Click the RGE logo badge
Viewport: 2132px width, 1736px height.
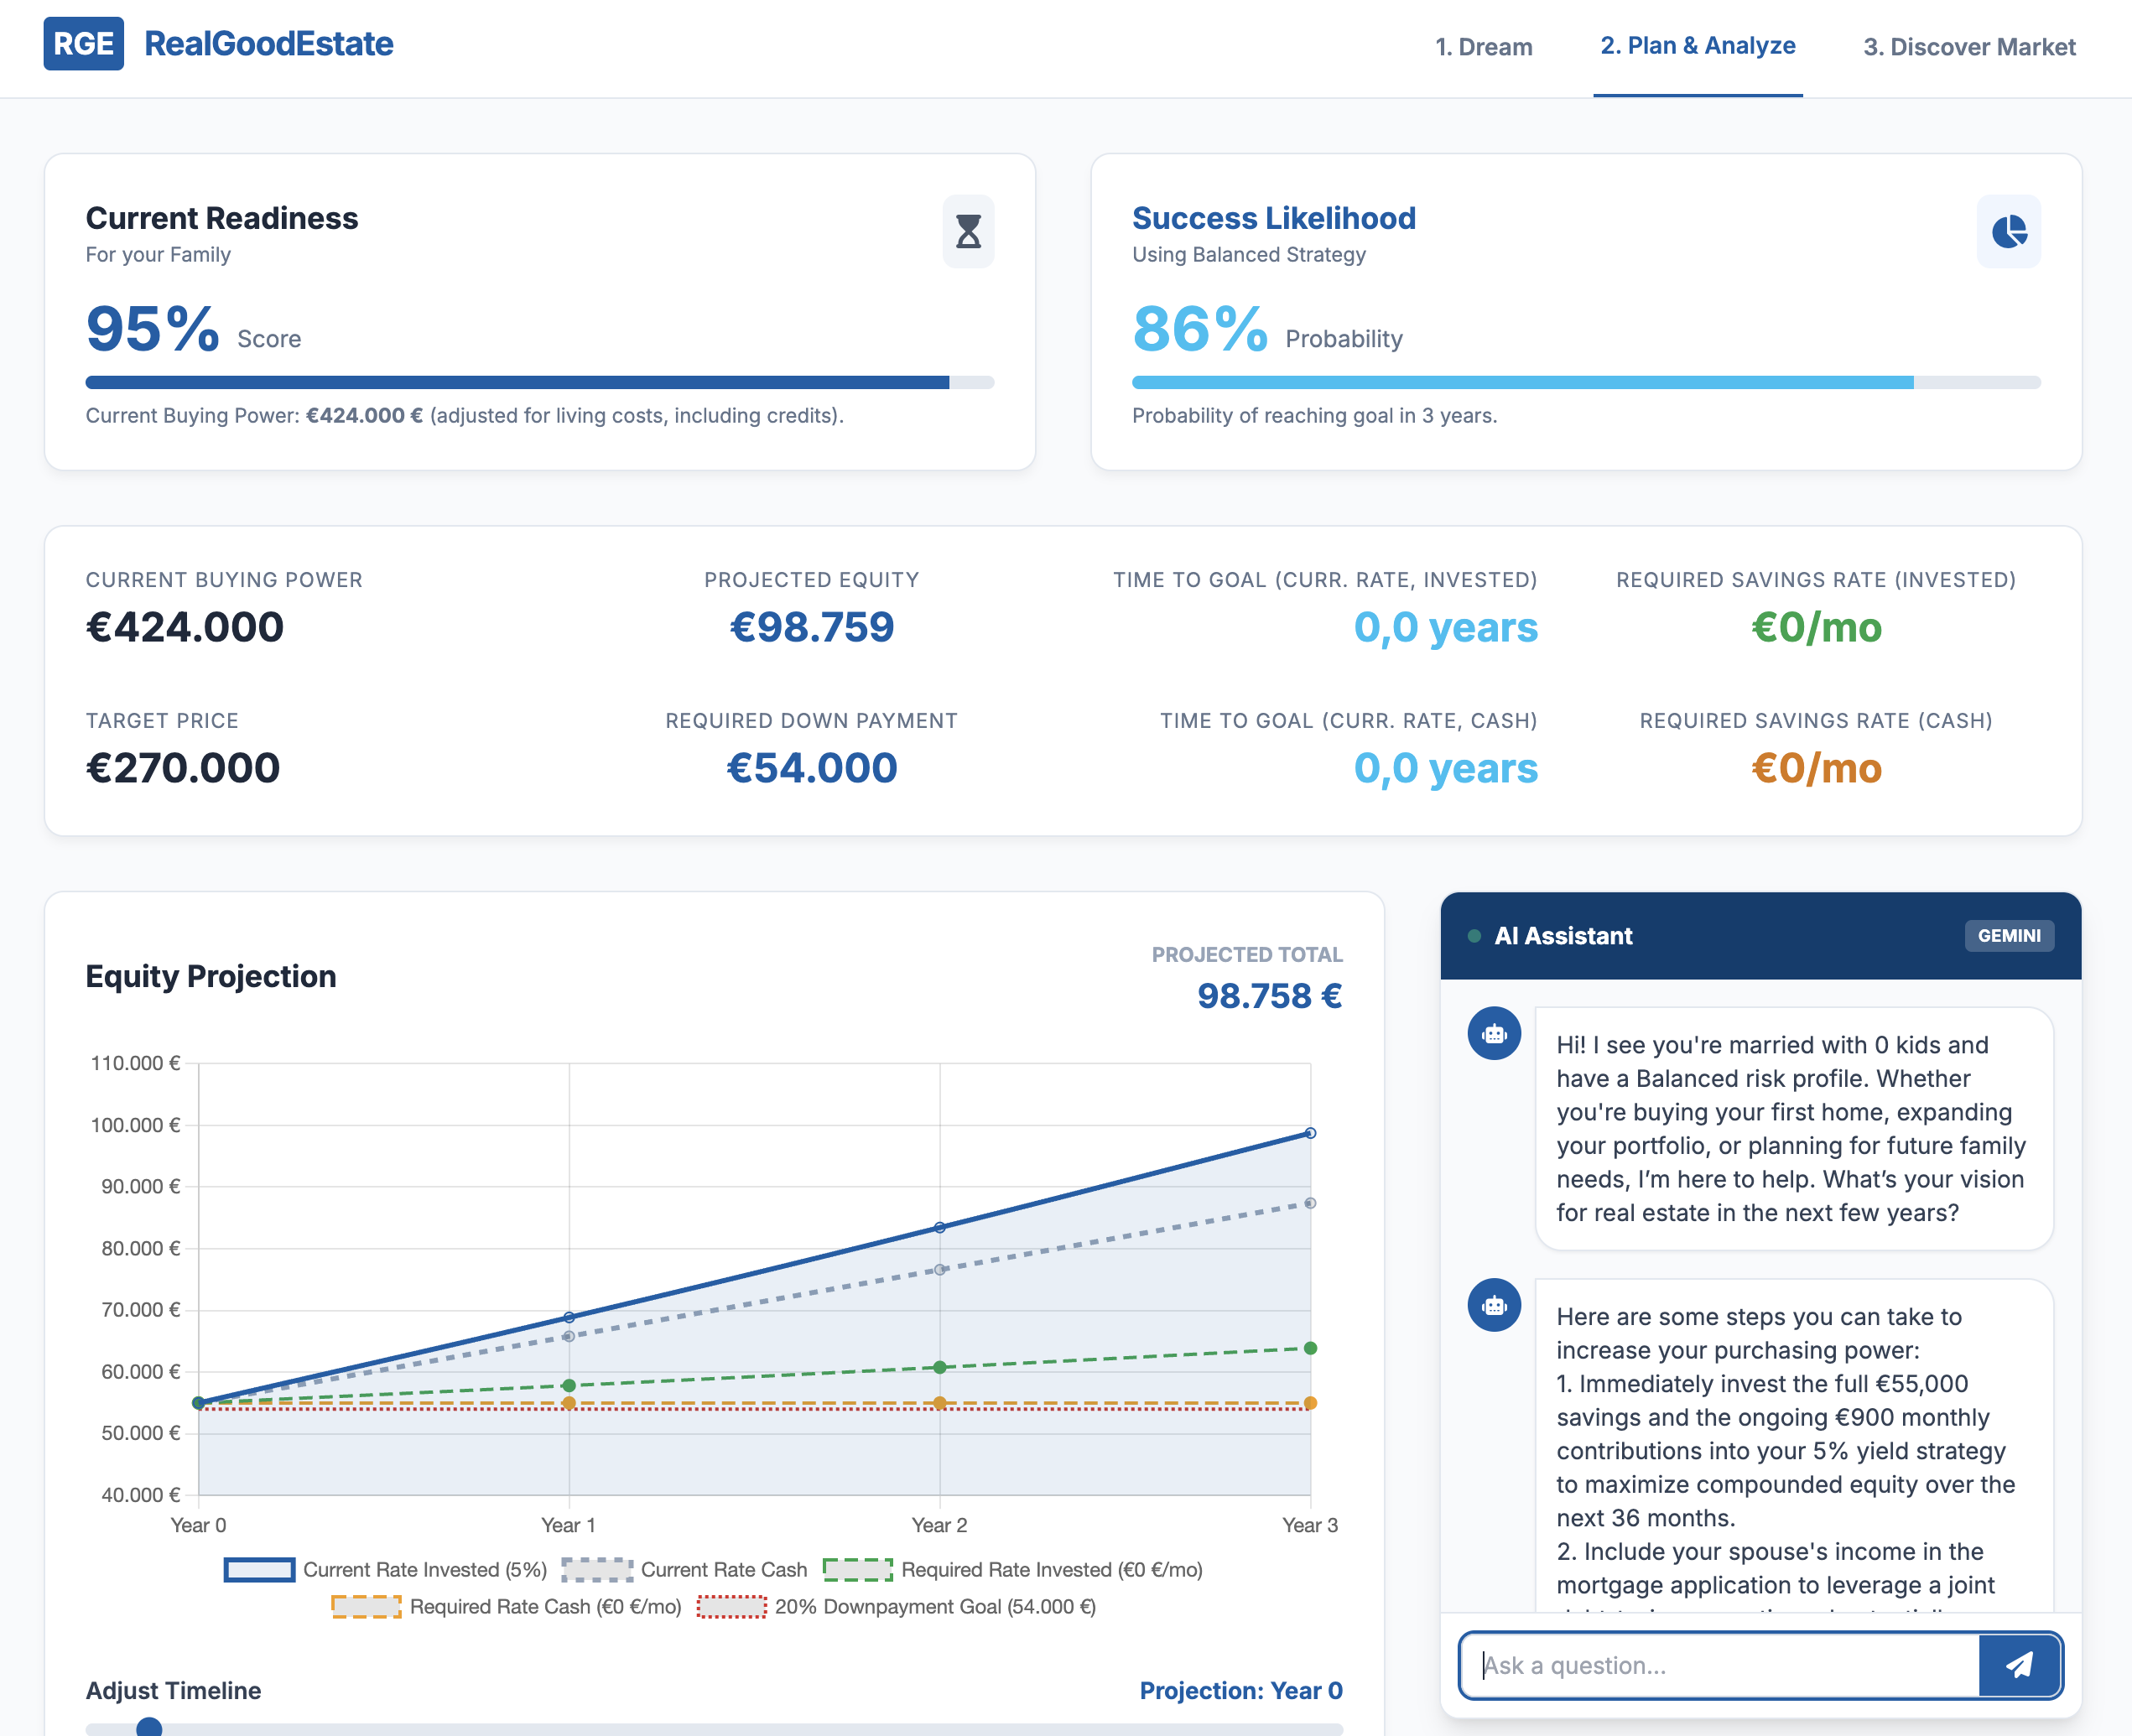pos(83,44)
